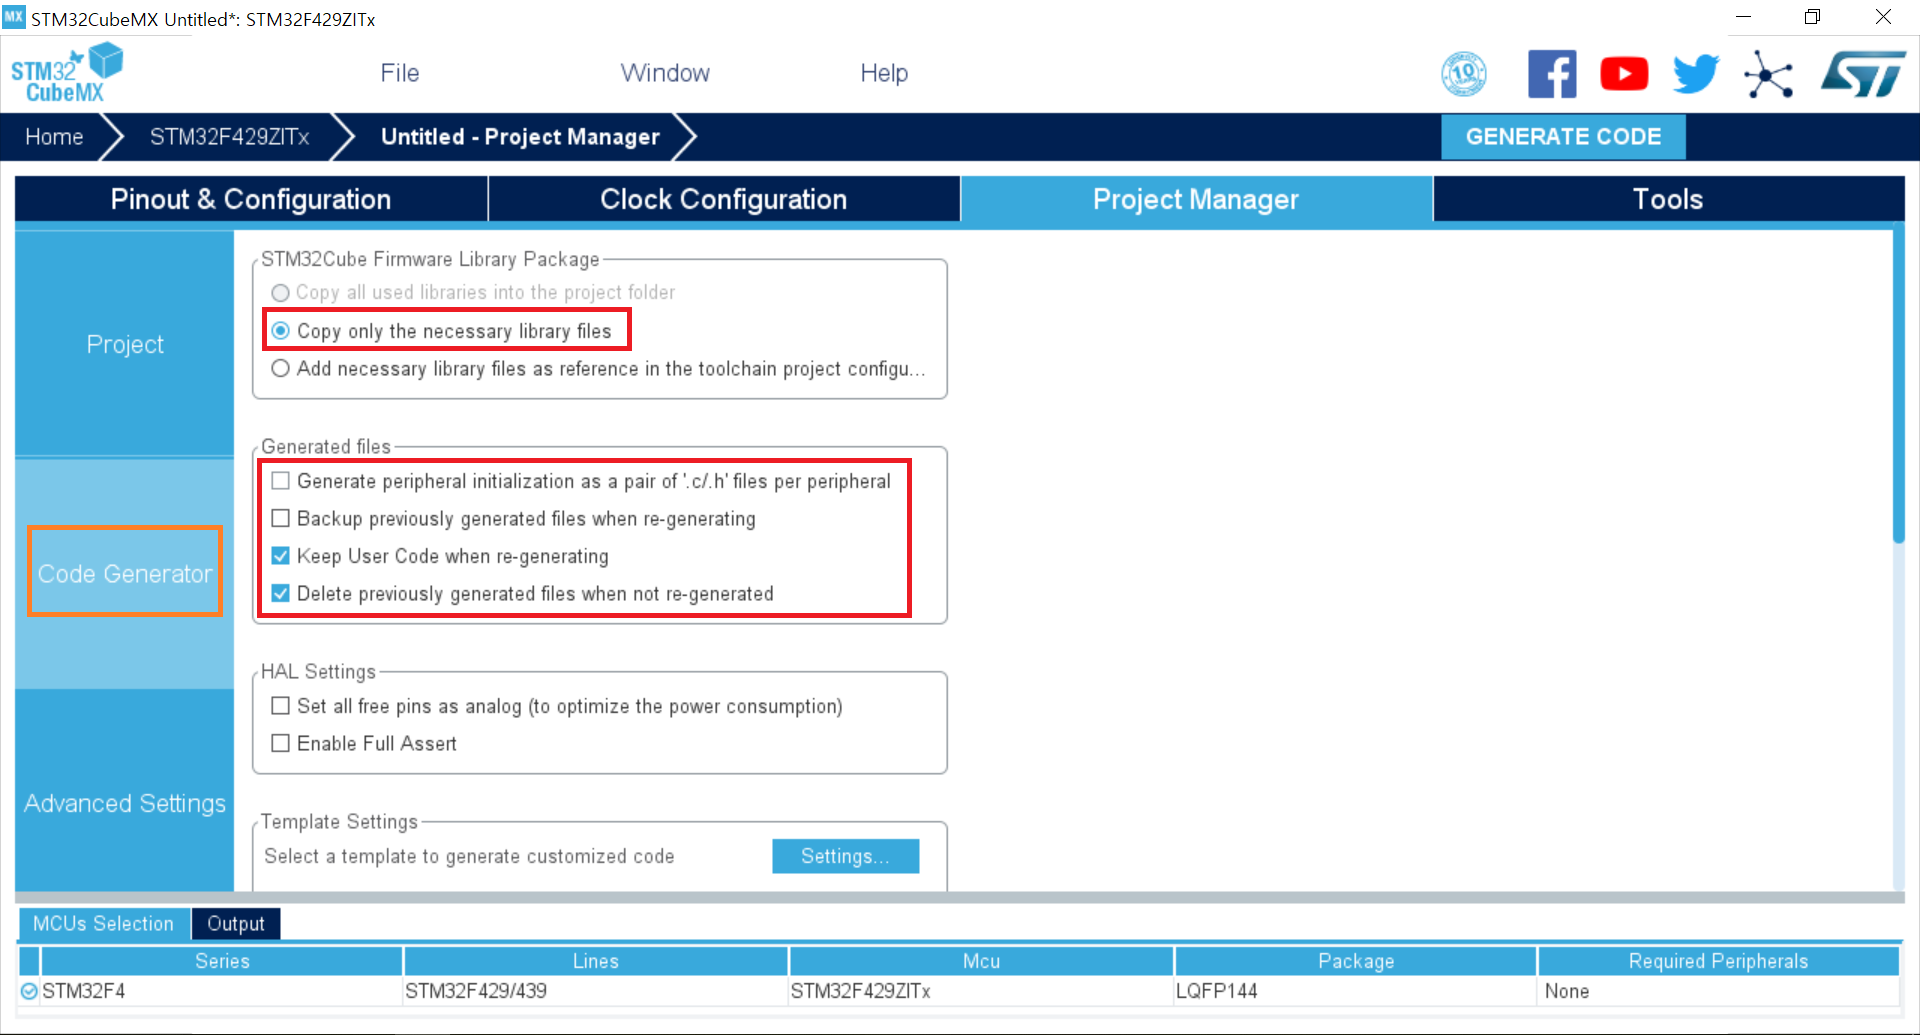Image resolution: width=1920 pixels, height=1035 pixels.
Task: Open the ST logo link
Action: [1863, 74]
